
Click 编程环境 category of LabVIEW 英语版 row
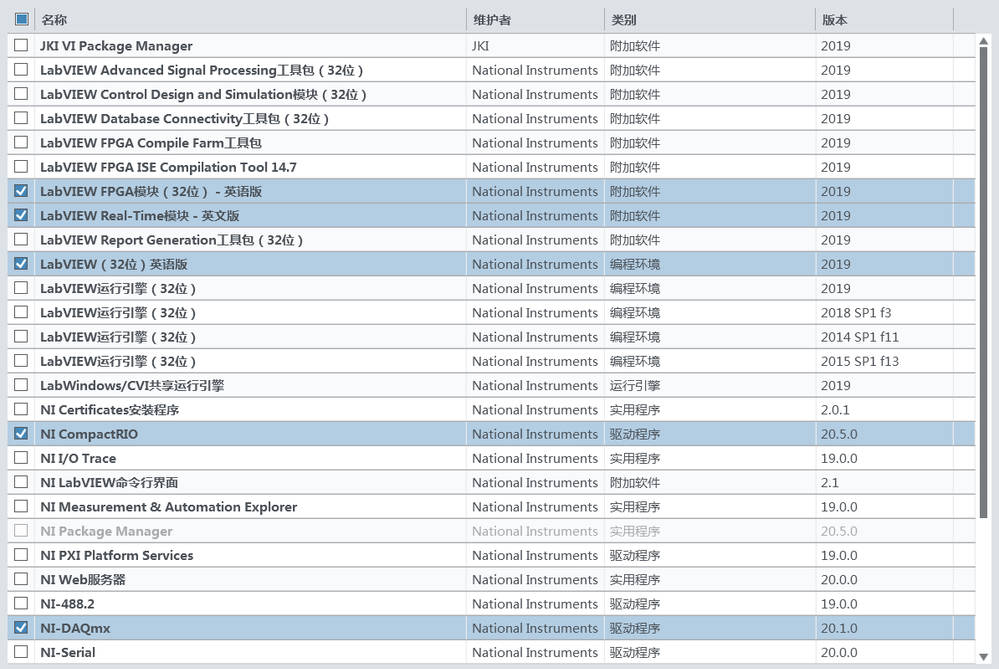pos(635,264)
